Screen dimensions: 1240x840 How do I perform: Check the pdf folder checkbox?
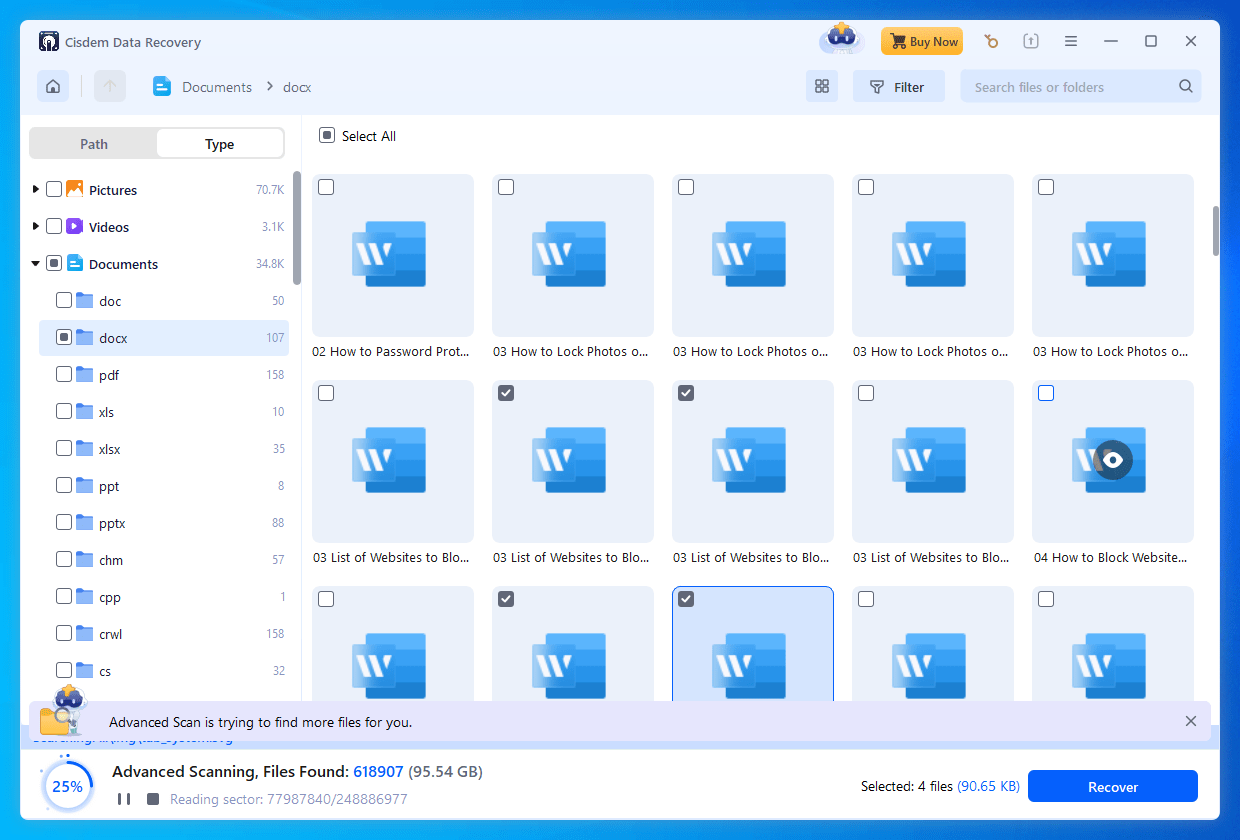62,374
